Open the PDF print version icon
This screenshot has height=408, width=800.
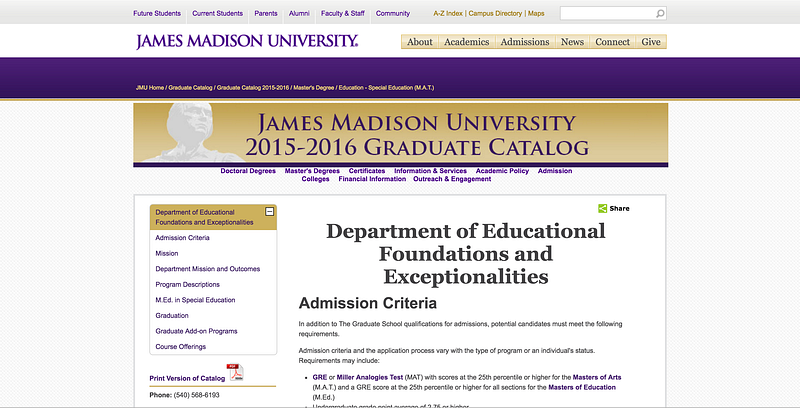pos(235,372)
